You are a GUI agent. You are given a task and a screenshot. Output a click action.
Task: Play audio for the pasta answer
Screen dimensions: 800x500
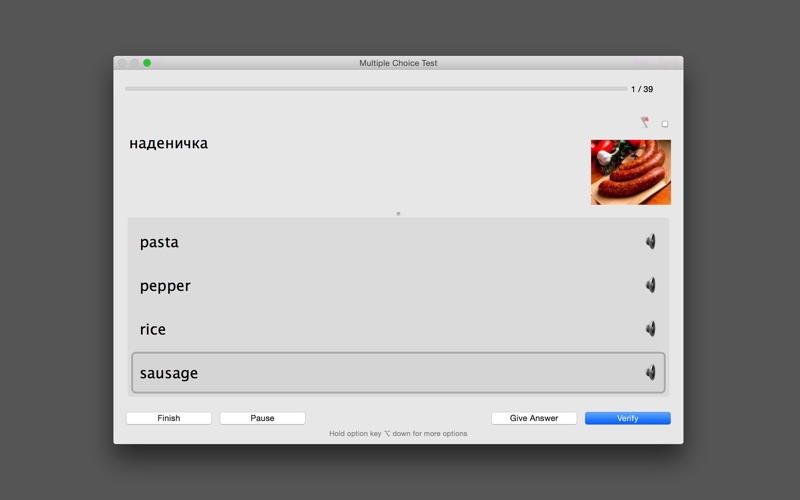coord(651,241)
